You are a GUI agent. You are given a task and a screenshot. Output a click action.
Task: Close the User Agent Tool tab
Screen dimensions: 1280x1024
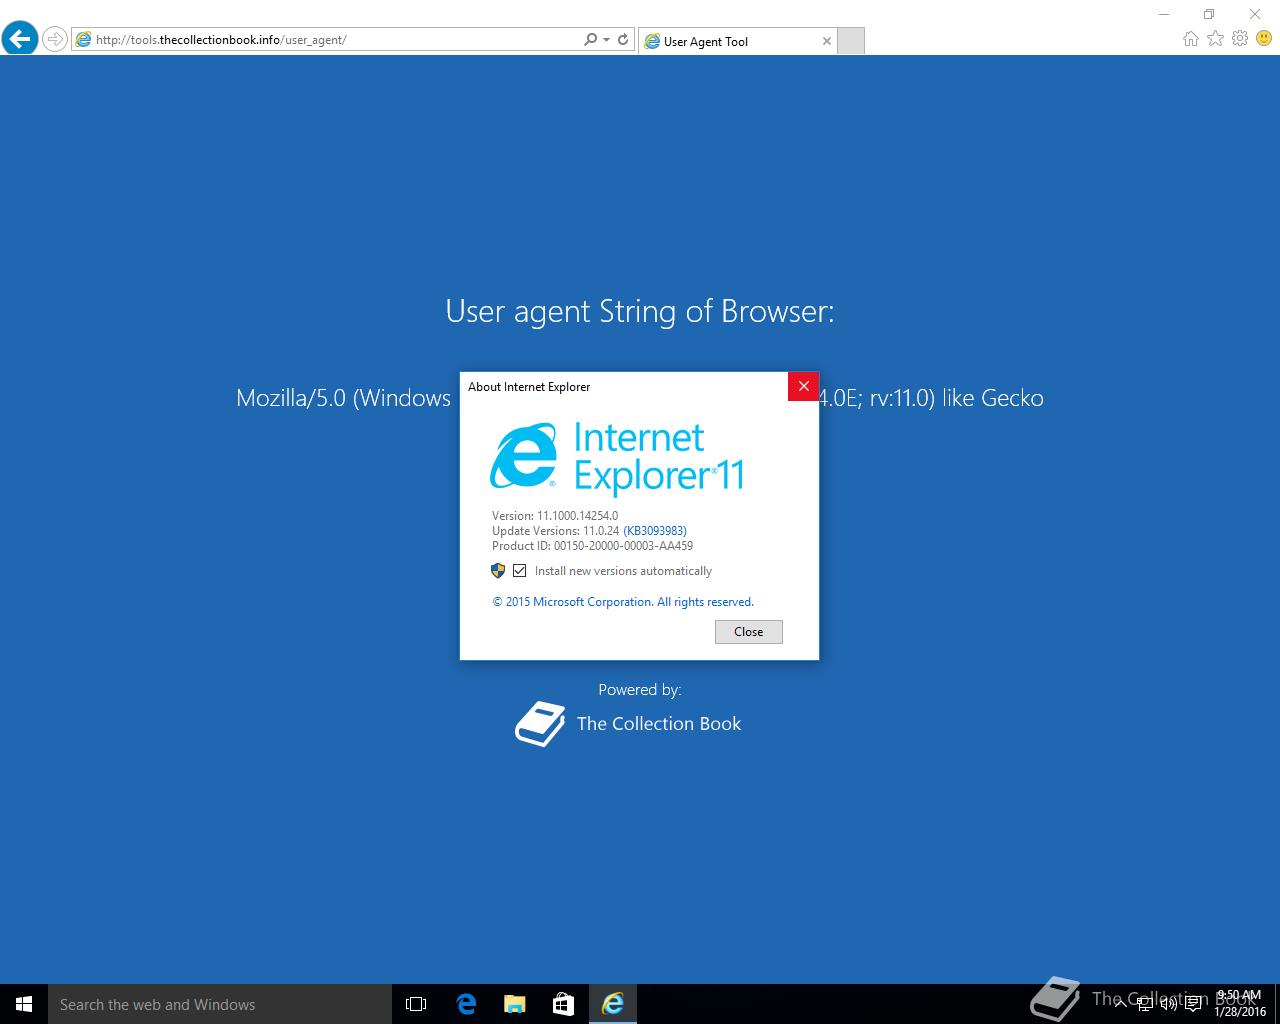coord(827,41)
